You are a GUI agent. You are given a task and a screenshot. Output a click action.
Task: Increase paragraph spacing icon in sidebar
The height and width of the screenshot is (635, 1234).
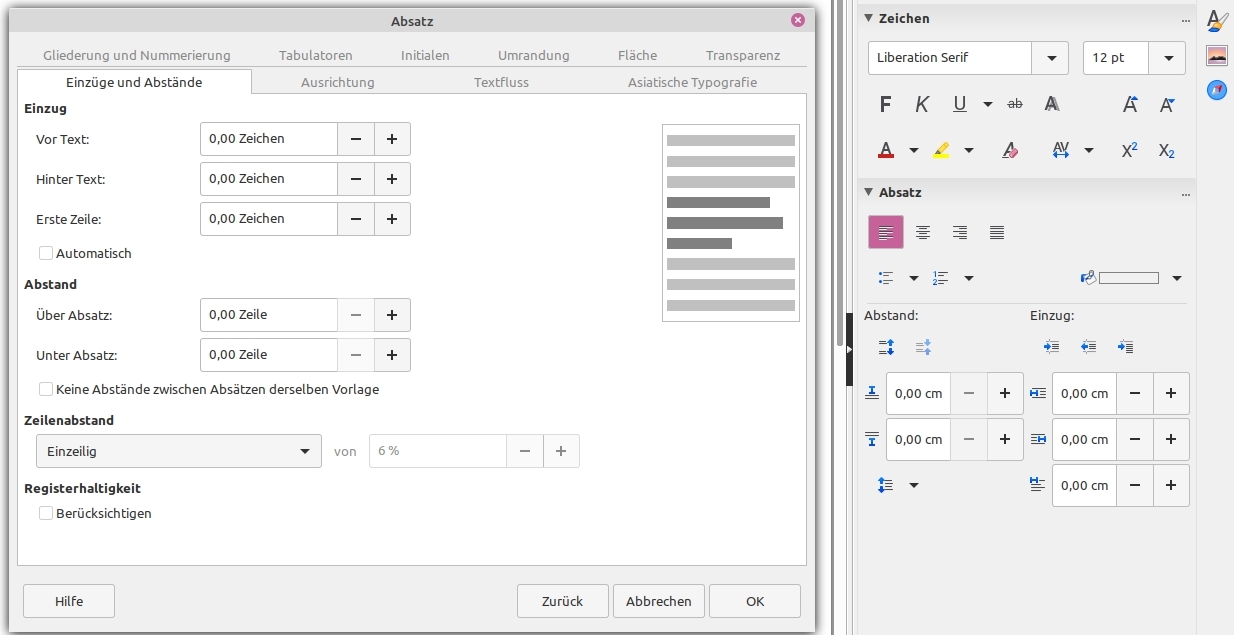[x=886, y=347]
